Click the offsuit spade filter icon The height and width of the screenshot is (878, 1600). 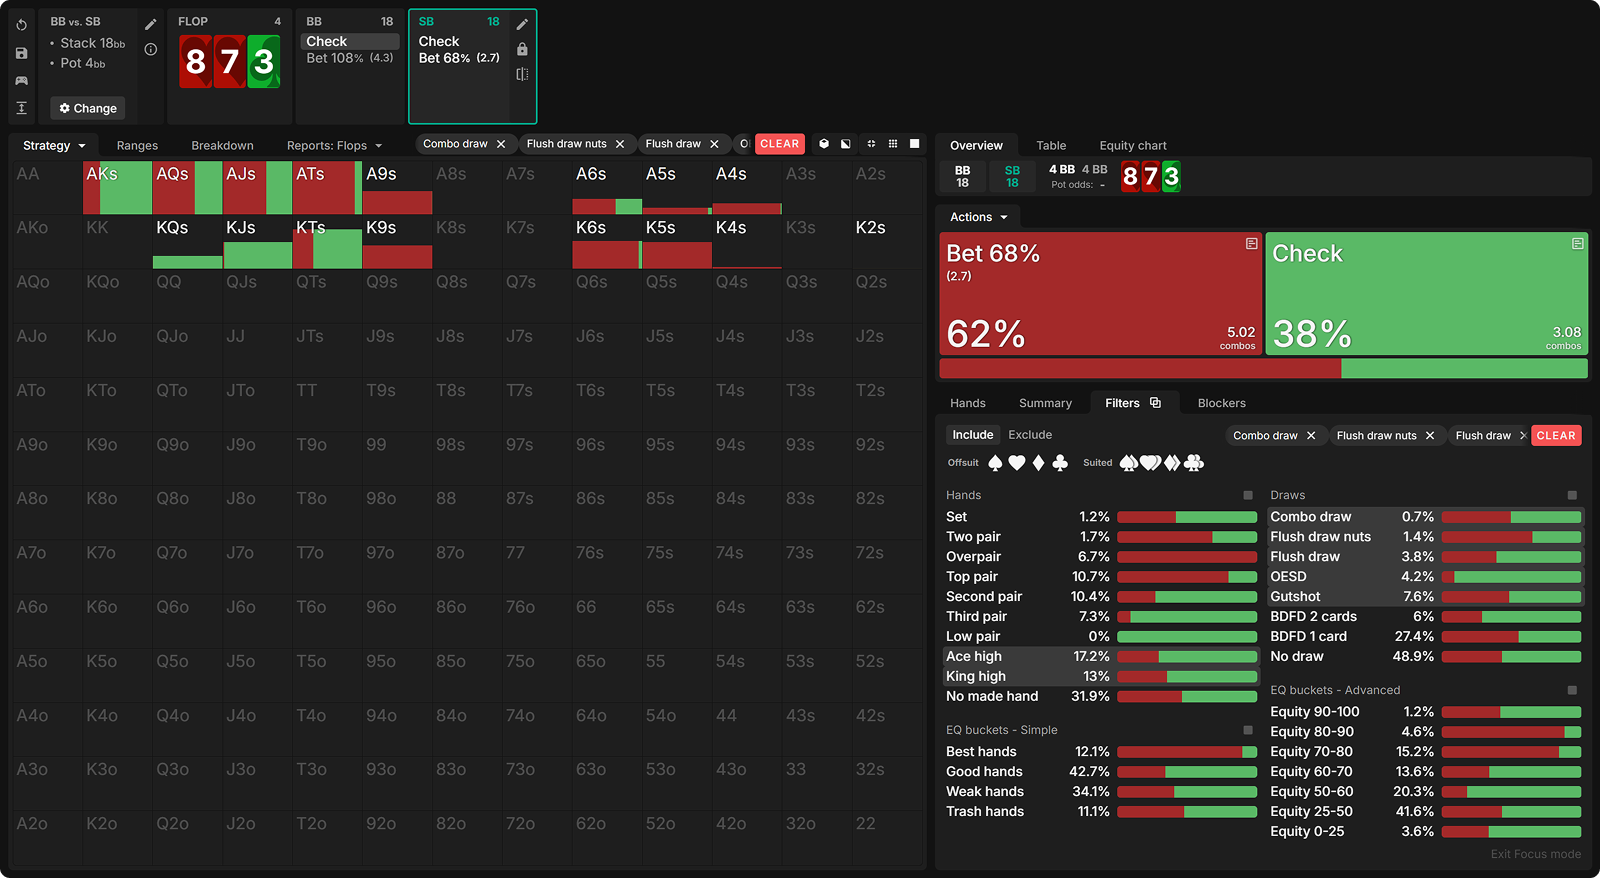tap(995, 463)
